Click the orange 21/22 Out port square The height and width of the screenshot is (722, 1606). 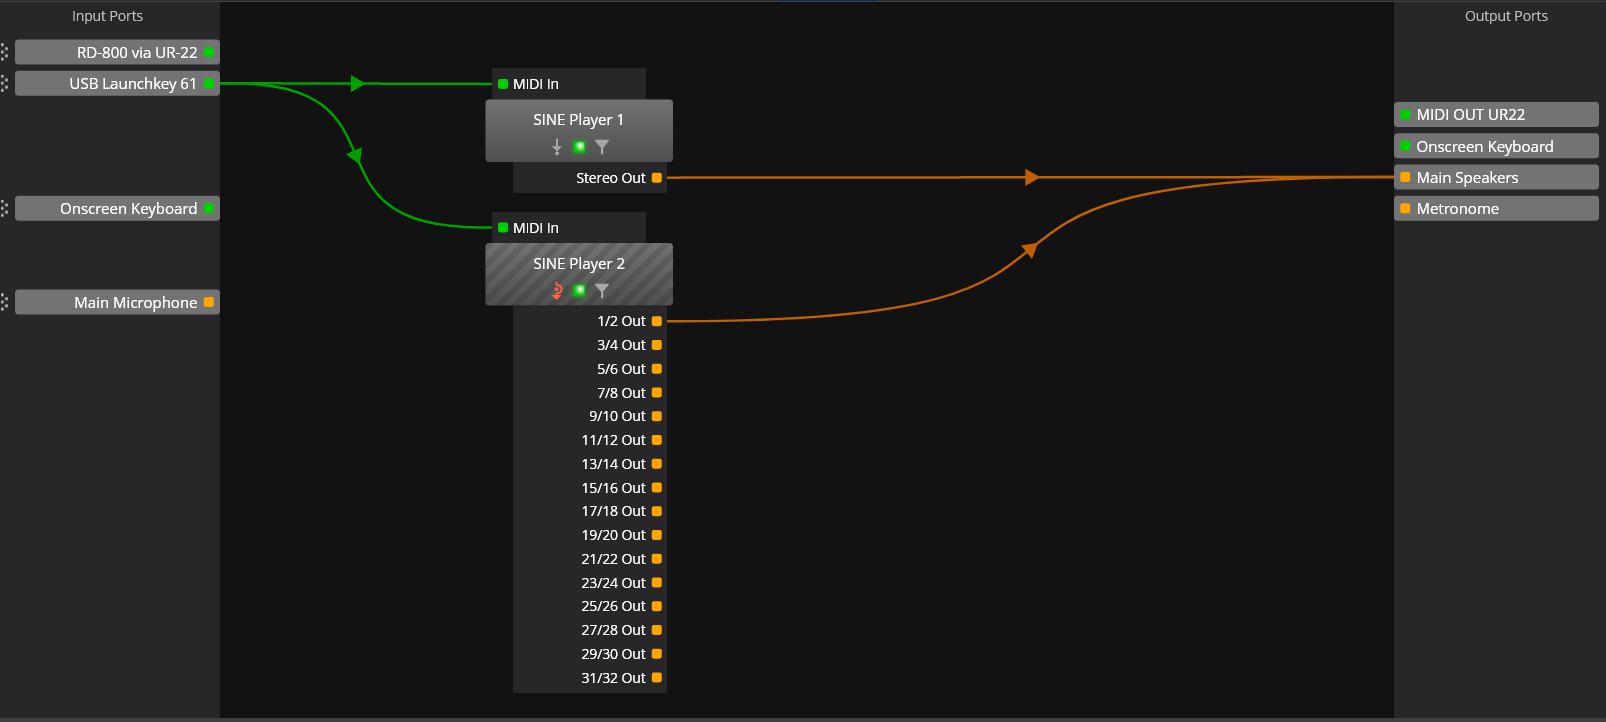click(657, 559)
